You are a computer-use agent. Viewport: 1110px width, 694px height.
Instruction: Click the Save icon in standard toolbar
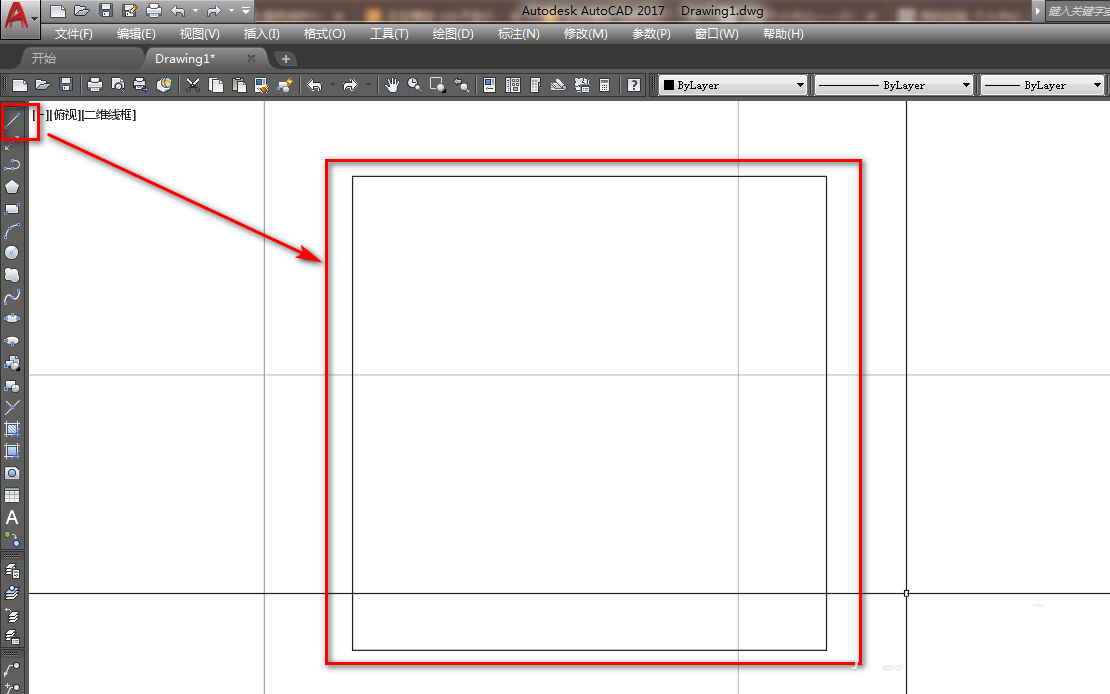tap(66, 85)
